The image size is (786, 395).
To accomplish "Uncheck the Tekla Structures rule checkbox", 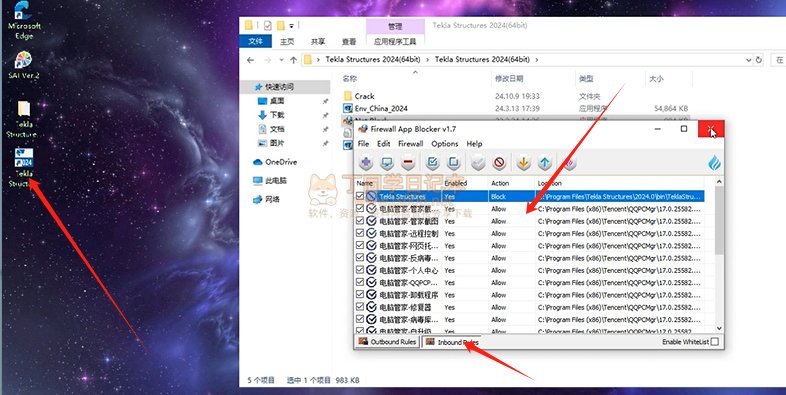I will [360, 196].
